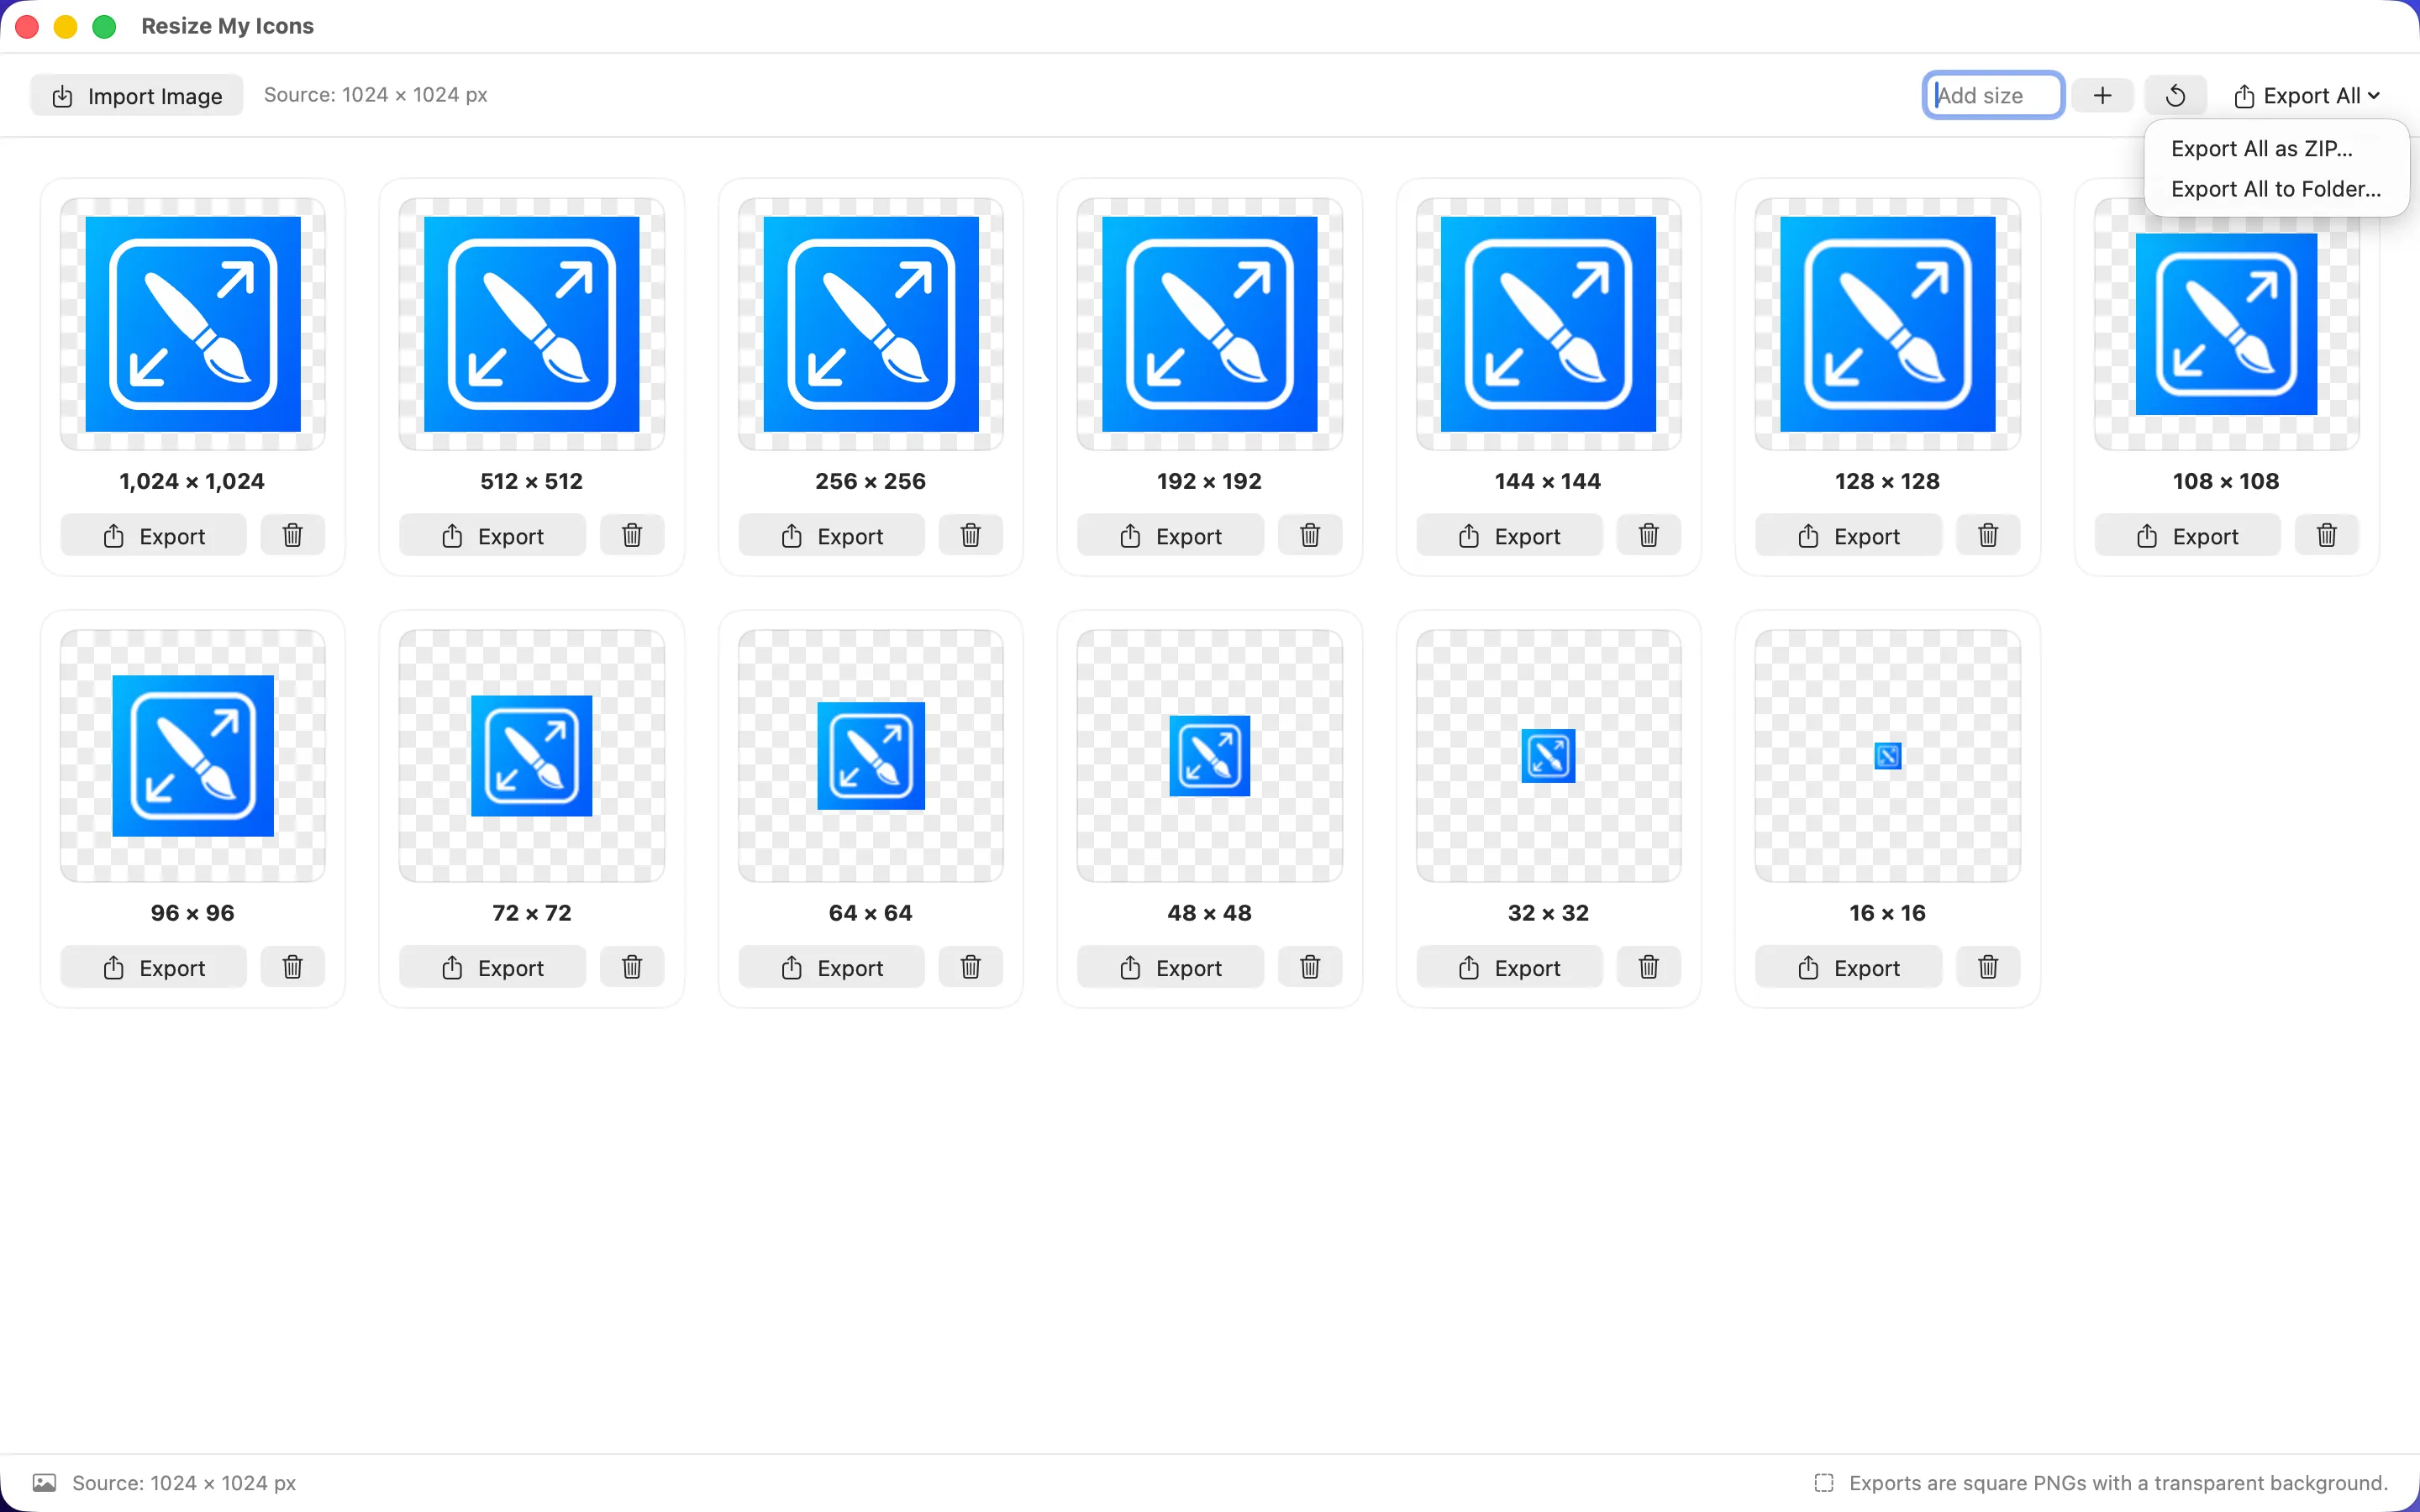Viewport: 2420px width, 1512px height.
Task: Select the 64 × 64 preview thumbnail
Action: (x=871, y=756)
